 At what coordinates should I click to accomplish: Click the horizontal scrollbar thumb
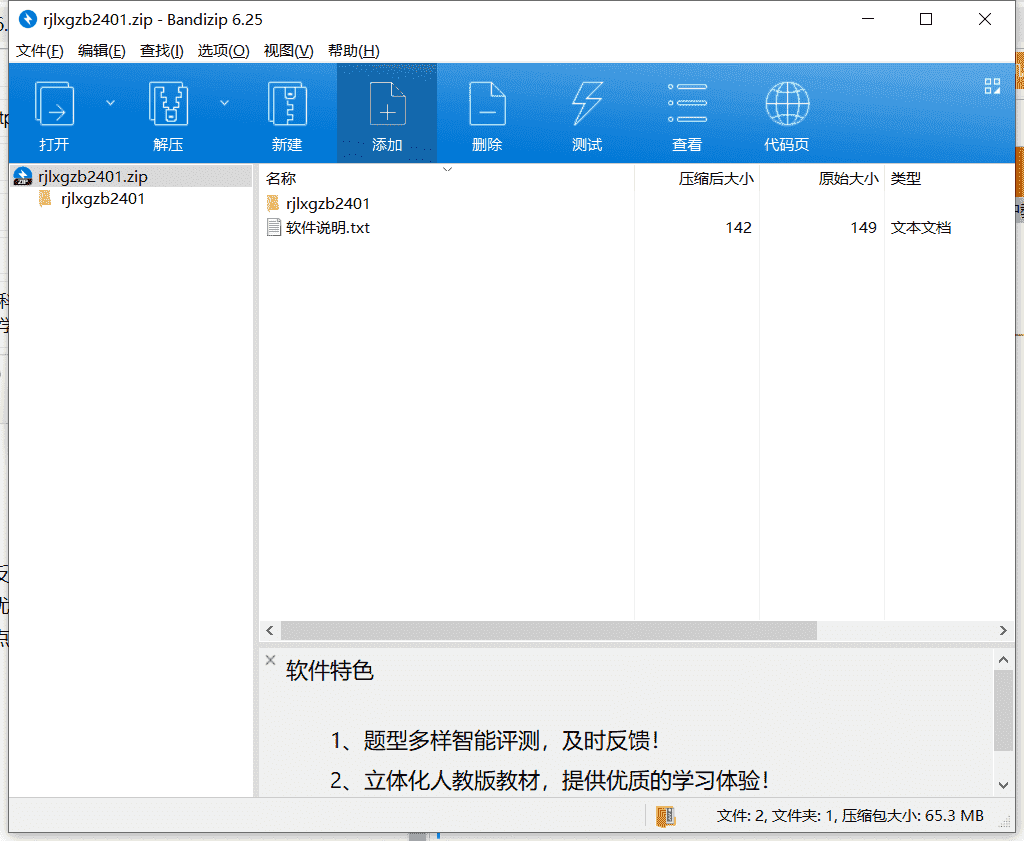coord(549,630)
